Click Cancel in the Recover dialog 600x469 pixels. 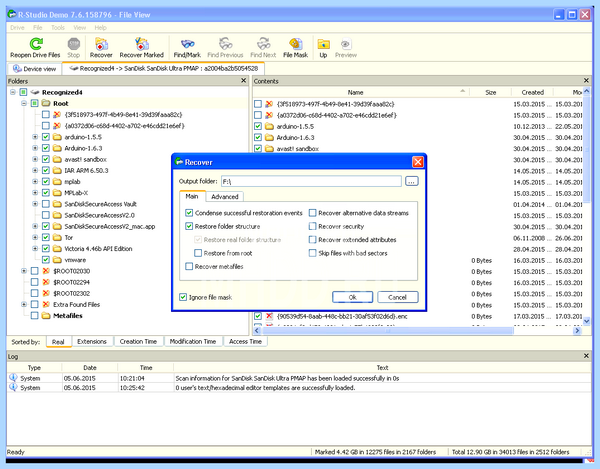(x=398, y=297)
